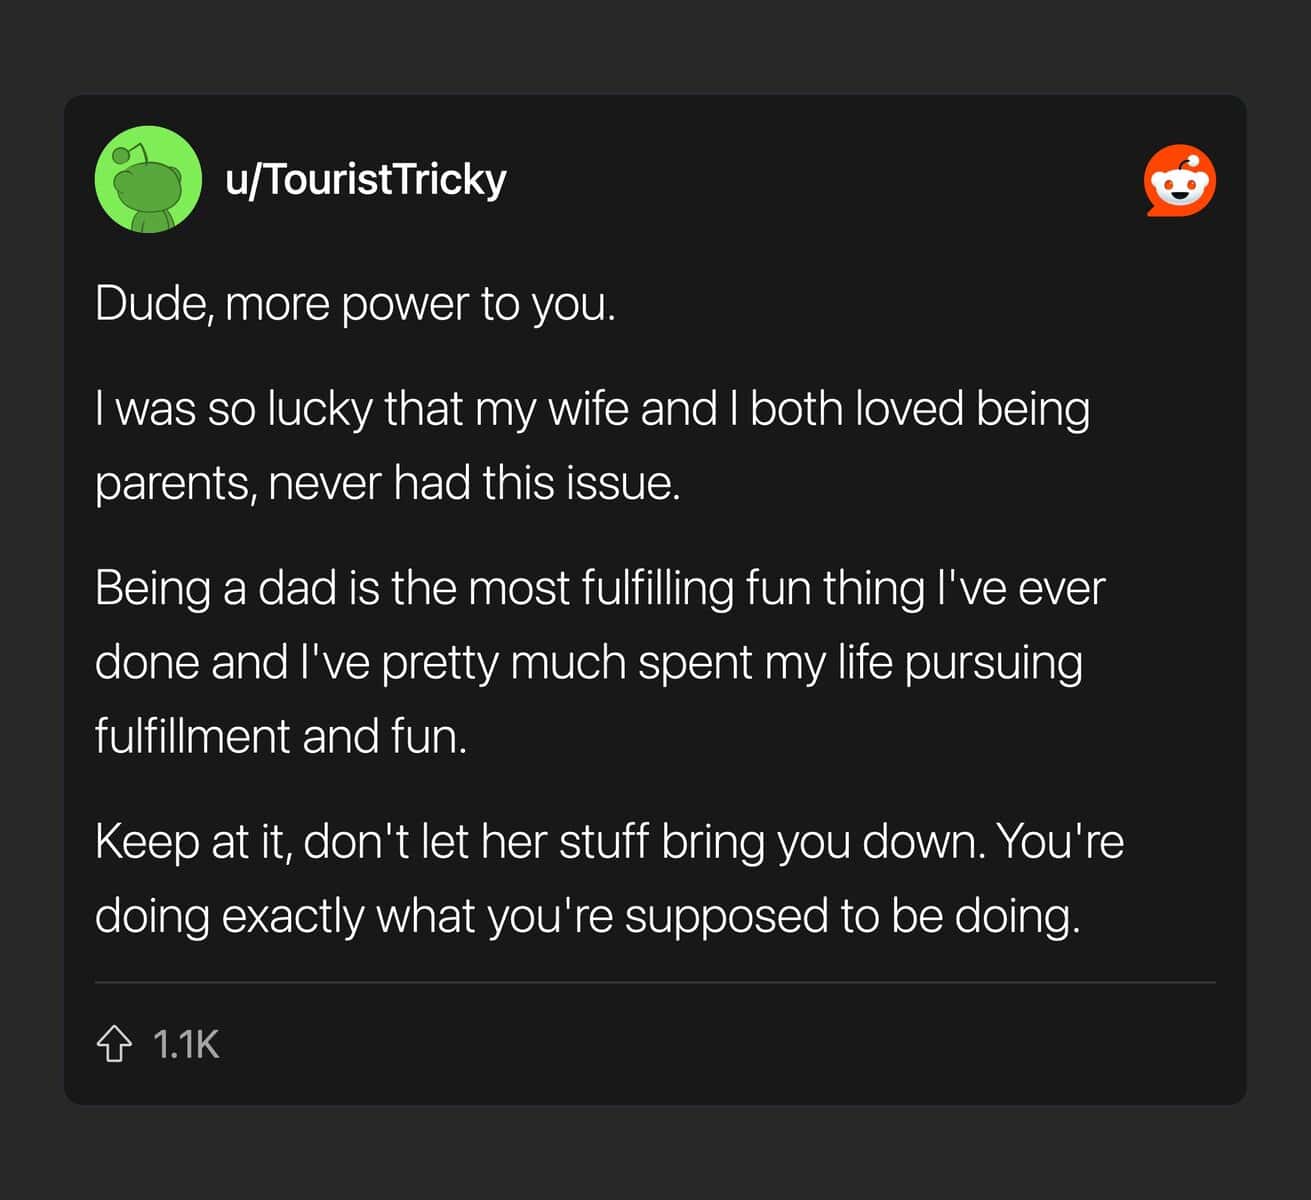Click the line starting "doing exactly what you're"
1311x1200 pixels.
pos(588,917)
